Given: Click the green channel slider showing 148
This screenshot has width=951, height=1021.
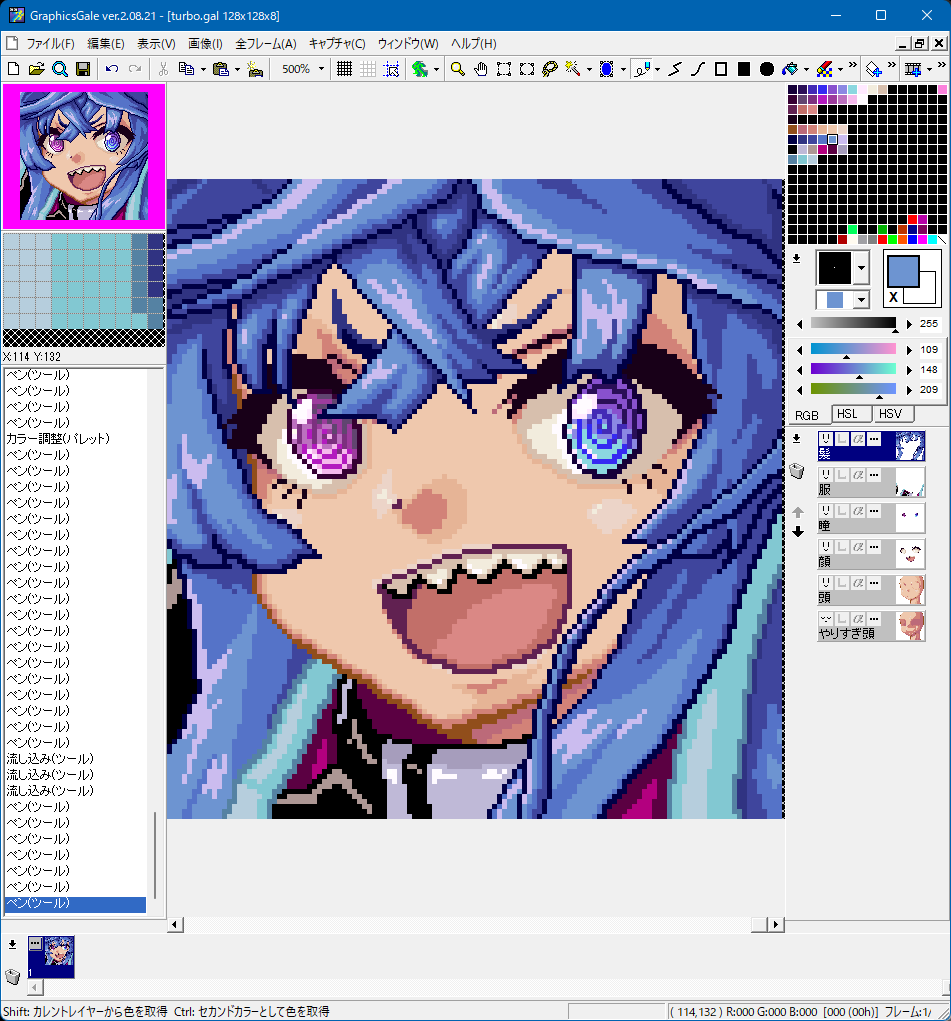Looking at the screenshot, I should pos(853,369).
